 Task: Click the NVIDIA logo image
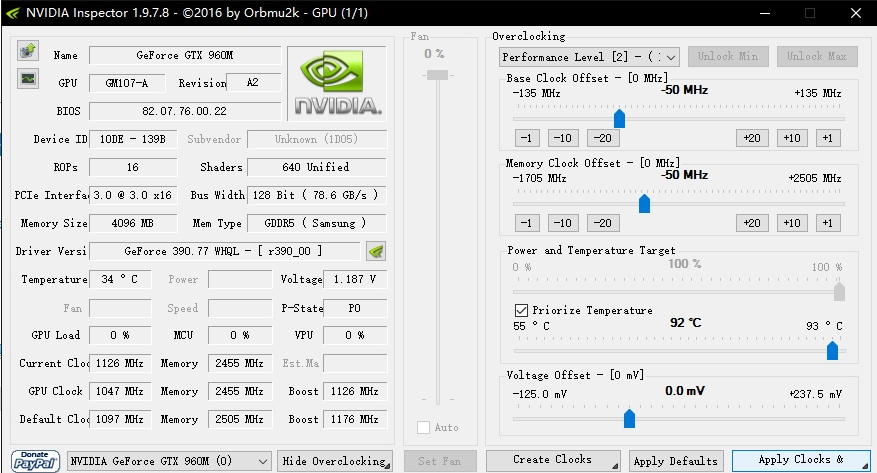[337, 83]
